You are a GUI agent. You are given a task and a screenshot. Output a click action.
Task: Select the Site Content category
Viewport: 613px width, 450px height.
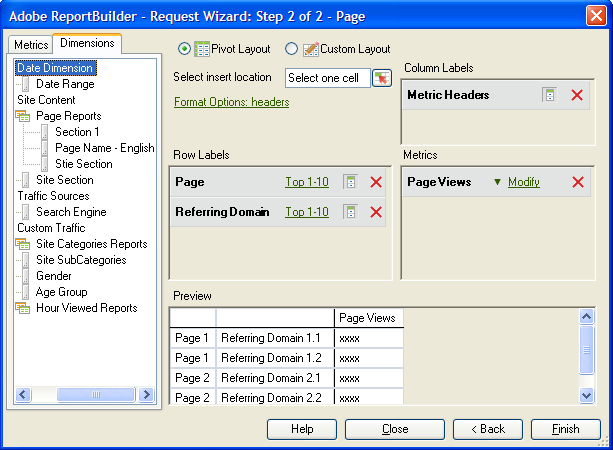46,100
